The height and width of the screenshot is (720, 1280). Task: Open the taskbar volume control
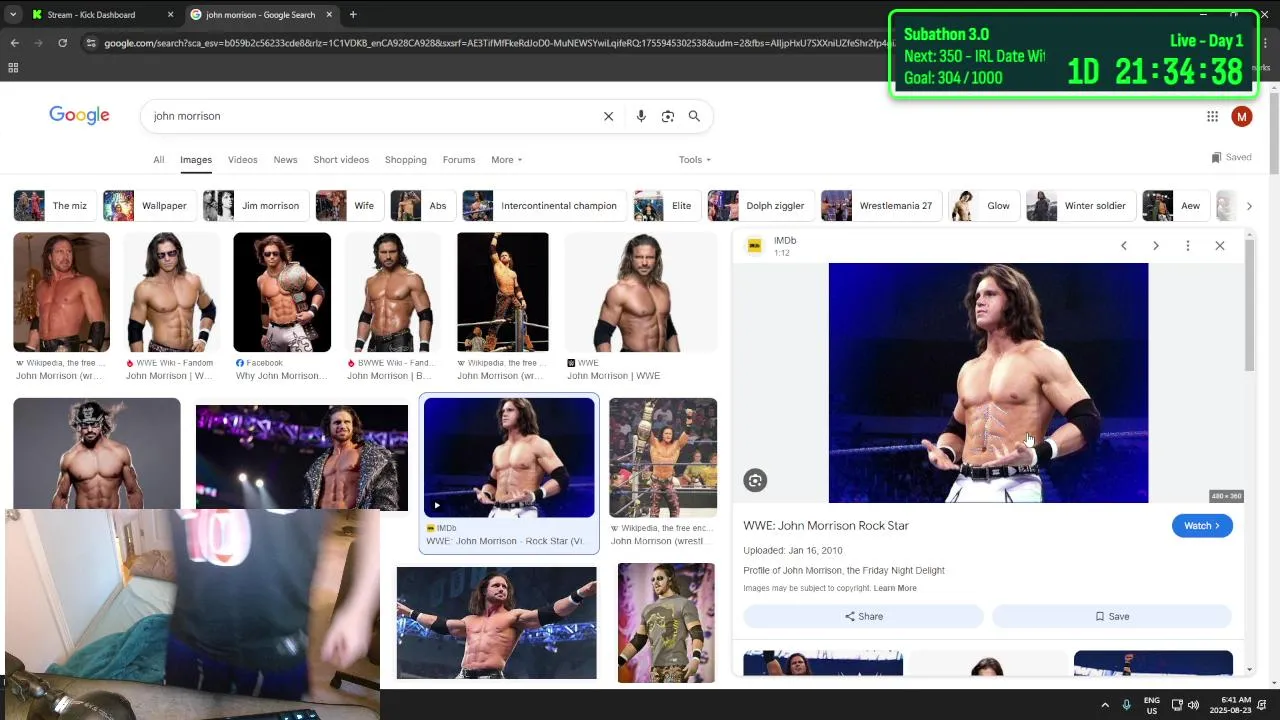pyautogui.click(x=1193, y=705)
